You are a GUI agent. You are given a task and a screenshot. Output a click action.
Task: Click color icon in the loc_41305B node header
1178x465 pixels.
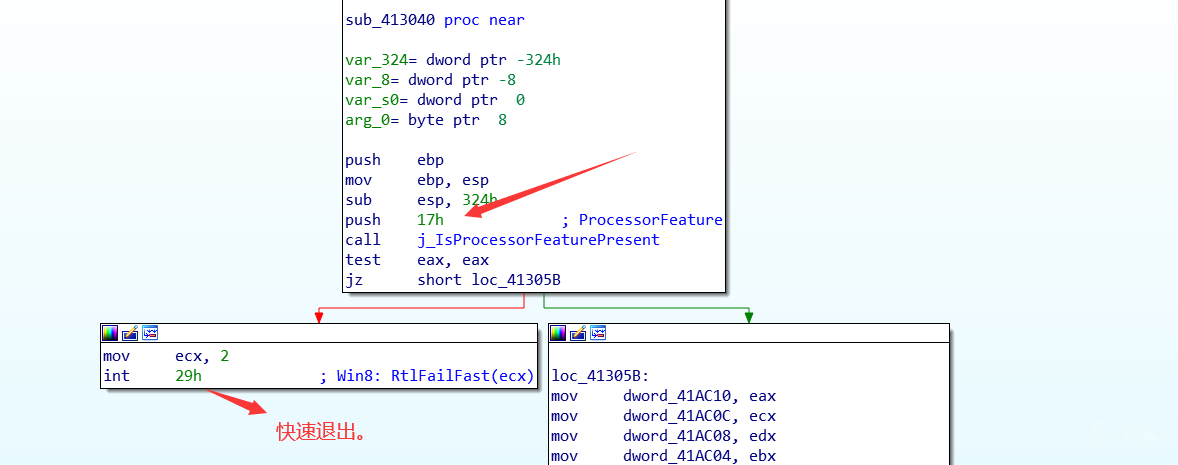pos(559,333)
